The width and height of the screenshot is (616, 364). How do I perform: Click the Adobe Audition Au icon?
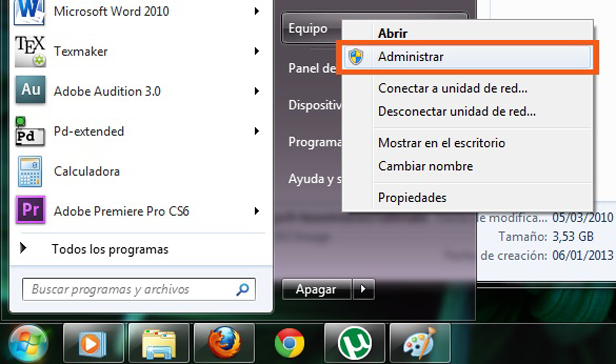tap(30, 90)
